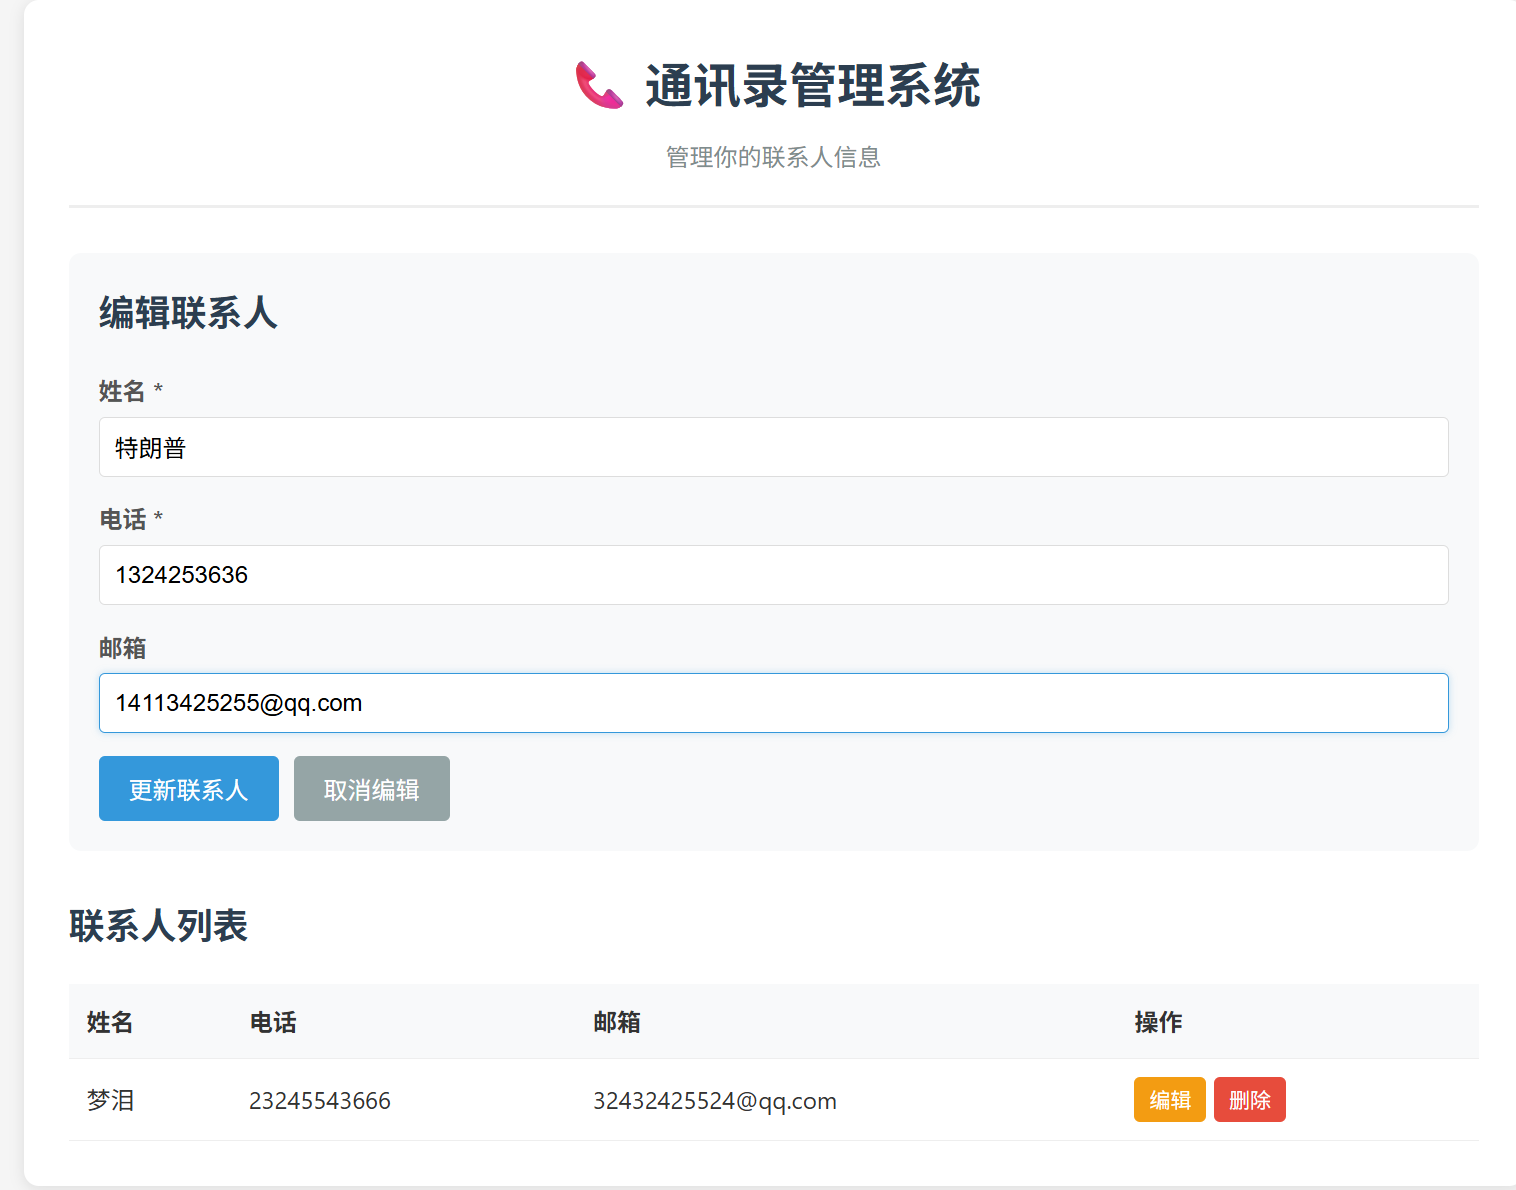Click inside the 邮箱 input field
Screen dimensions: 1516x1190
(700, 703)
